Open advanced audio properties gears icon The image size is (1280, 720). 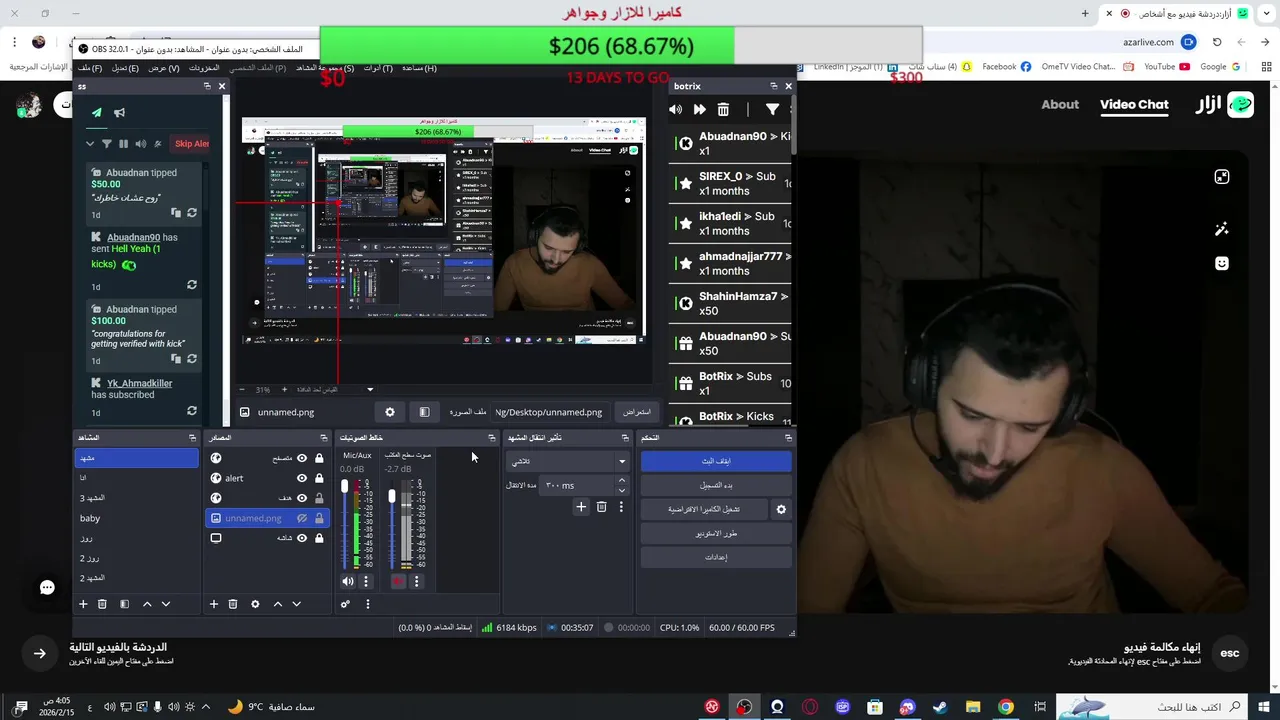345,604
